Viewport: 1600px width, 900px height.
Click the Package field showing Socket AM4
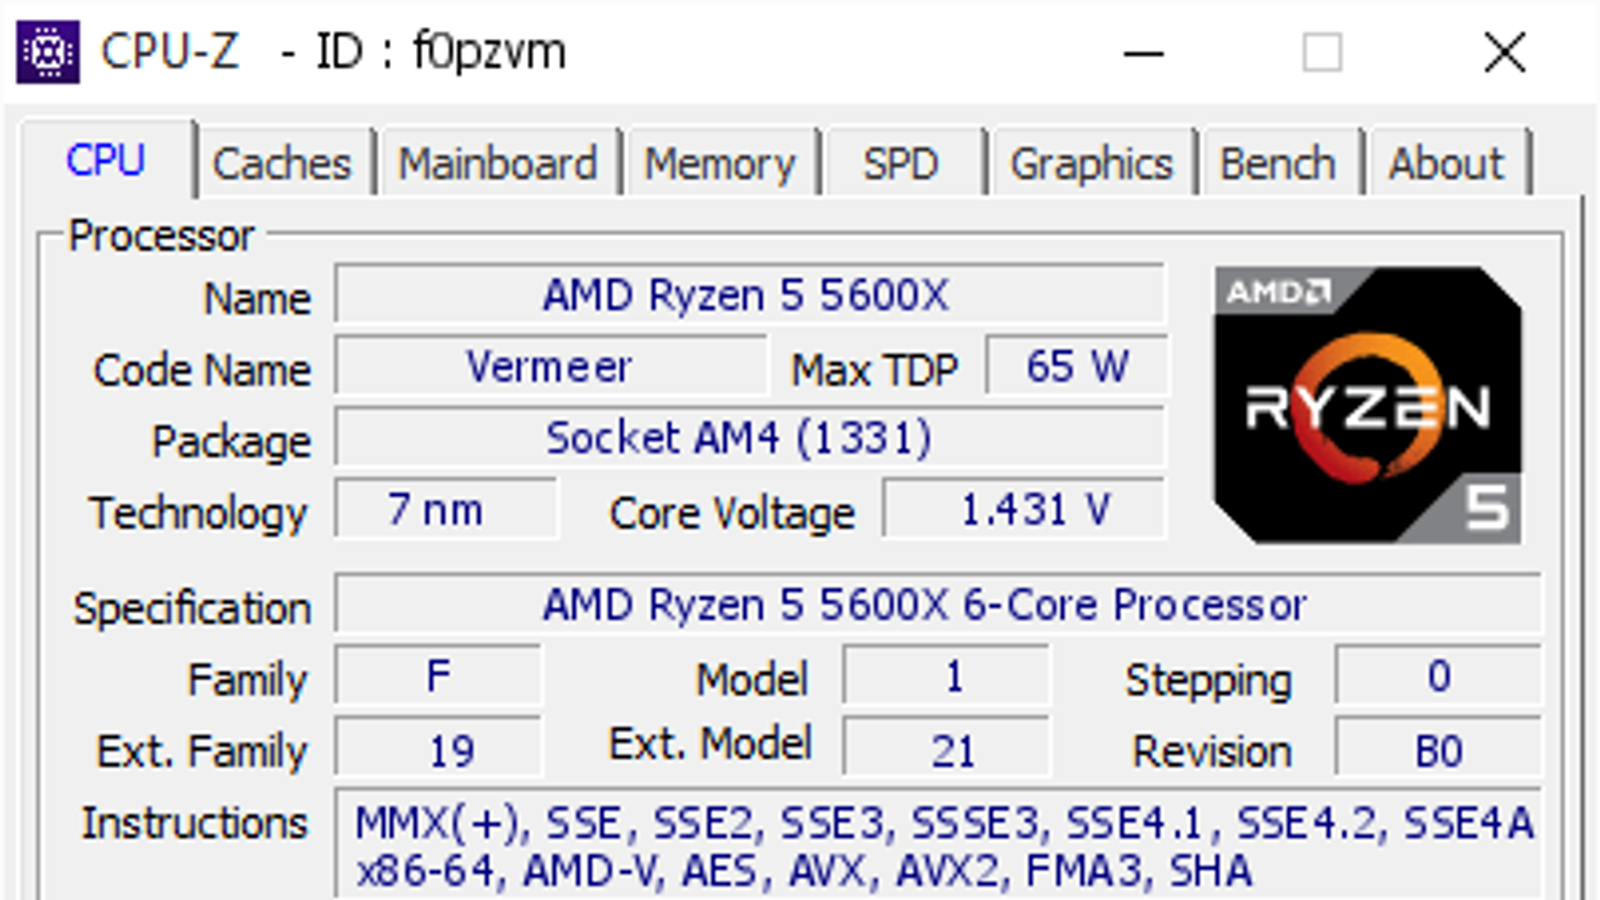click(748, 438)
